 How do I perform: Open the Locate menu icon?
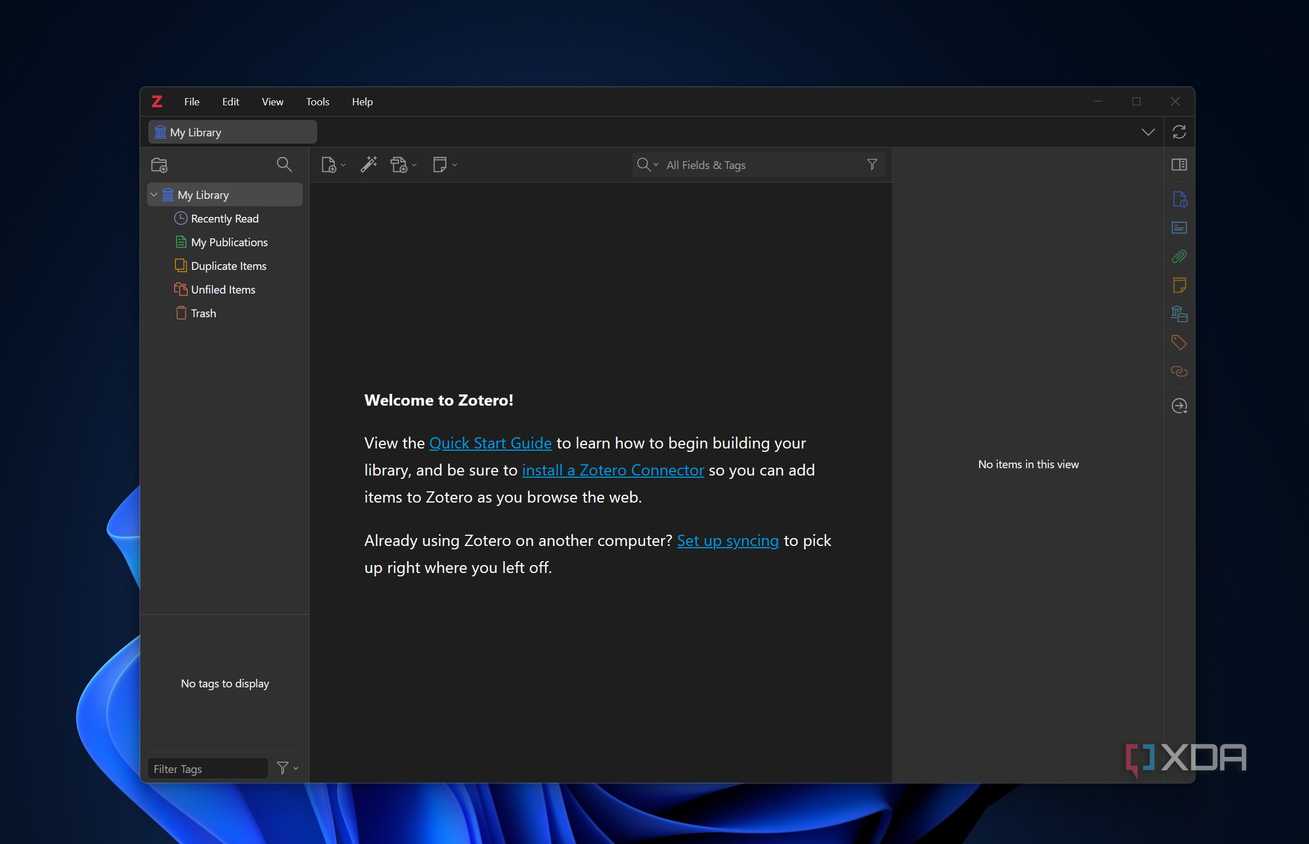point(1179,406)
